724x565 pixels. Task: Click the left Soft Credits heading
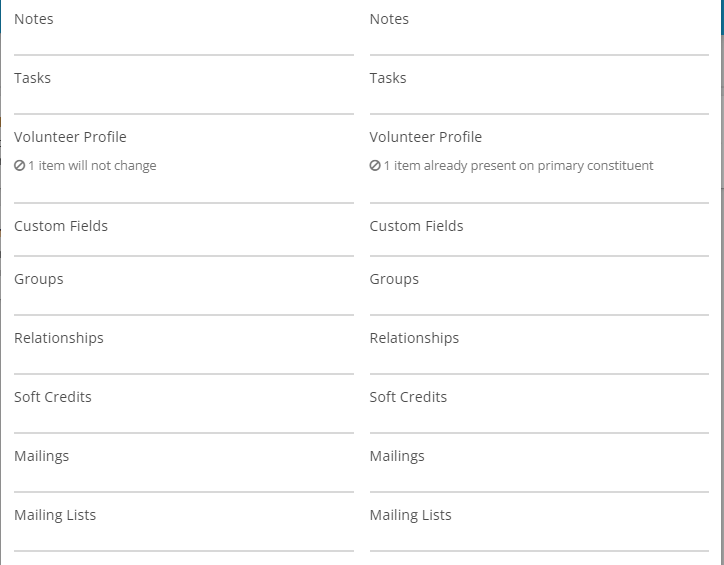click(x=53, y=397)
